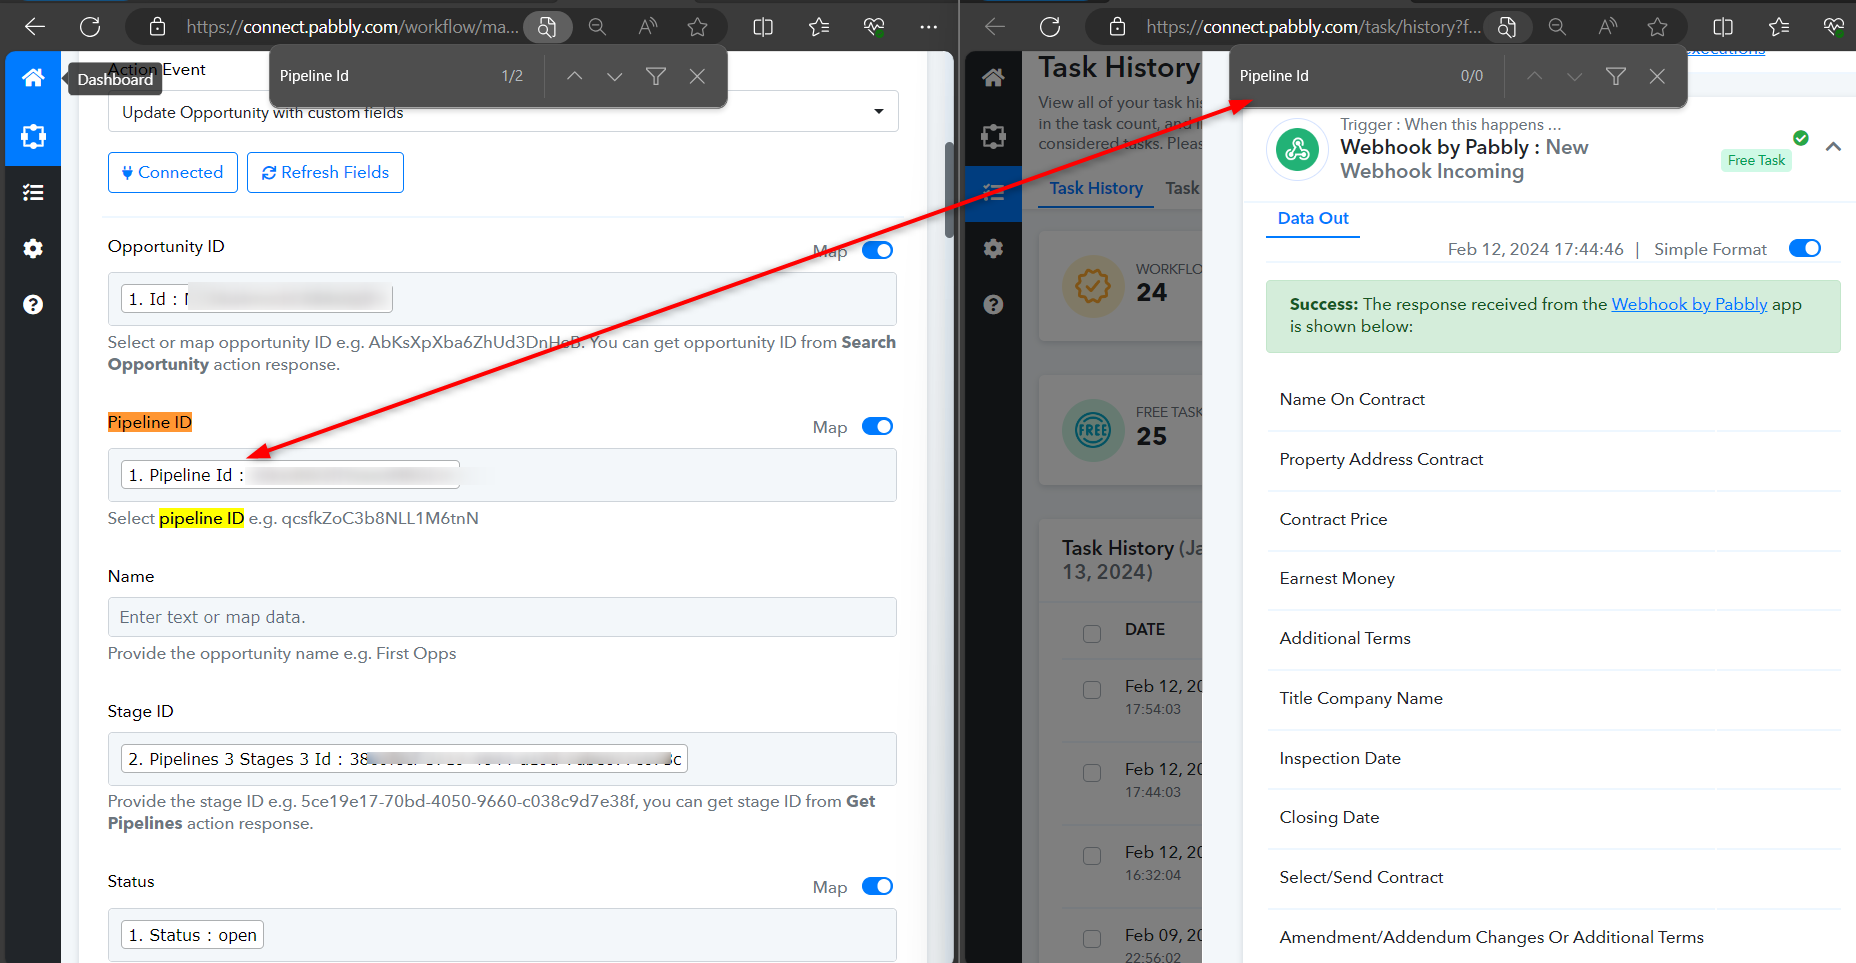The image size is (1856, 963).
Task: Open the left browser's more options menu
Action: (929, 27)
